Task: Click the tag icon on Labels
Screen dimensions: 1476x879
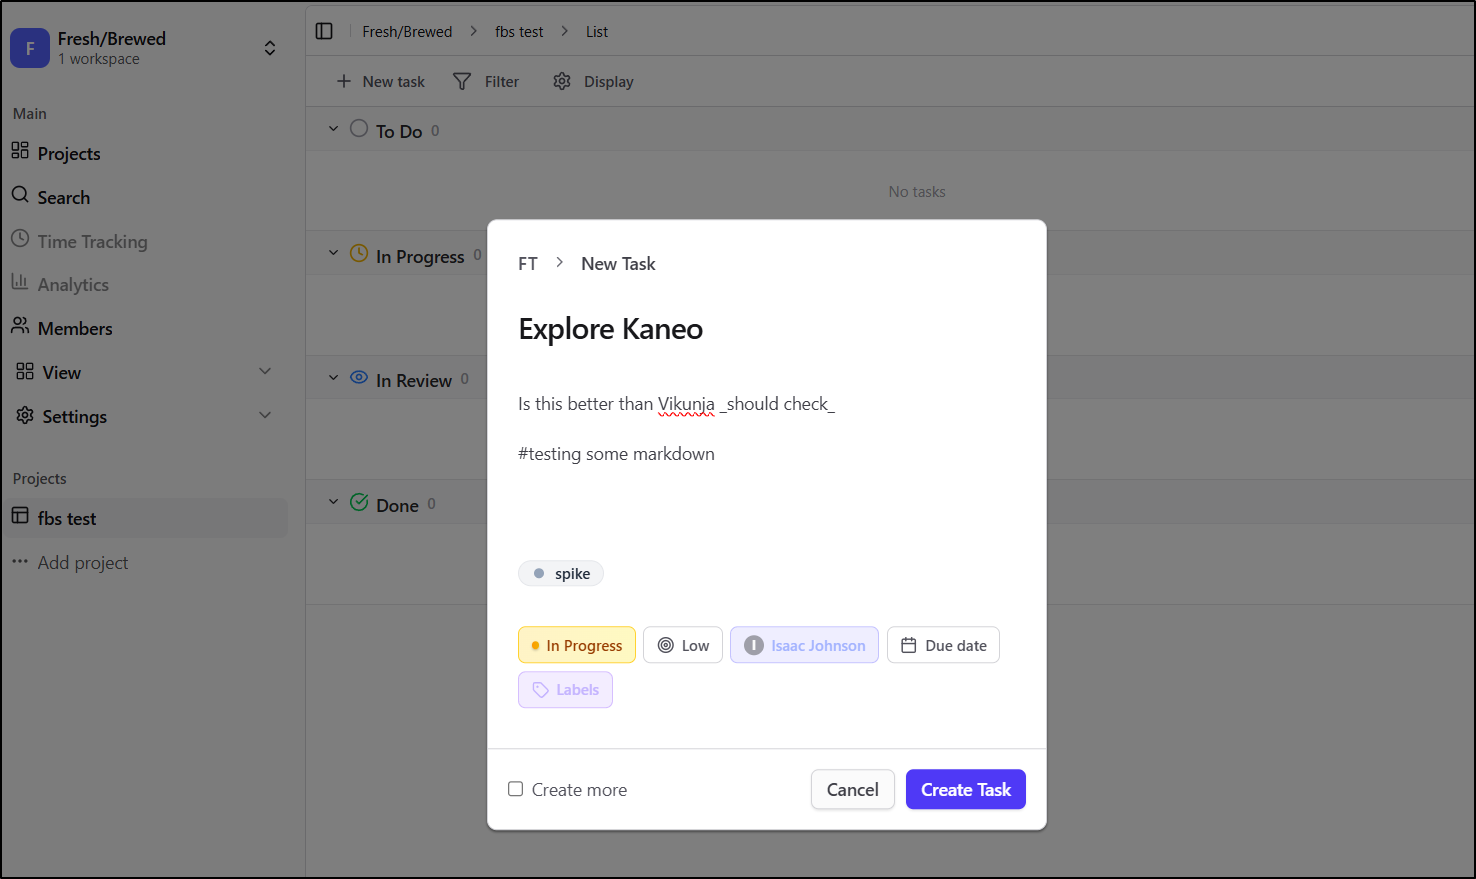Action: pyautogui.click(x=541, y=690)
